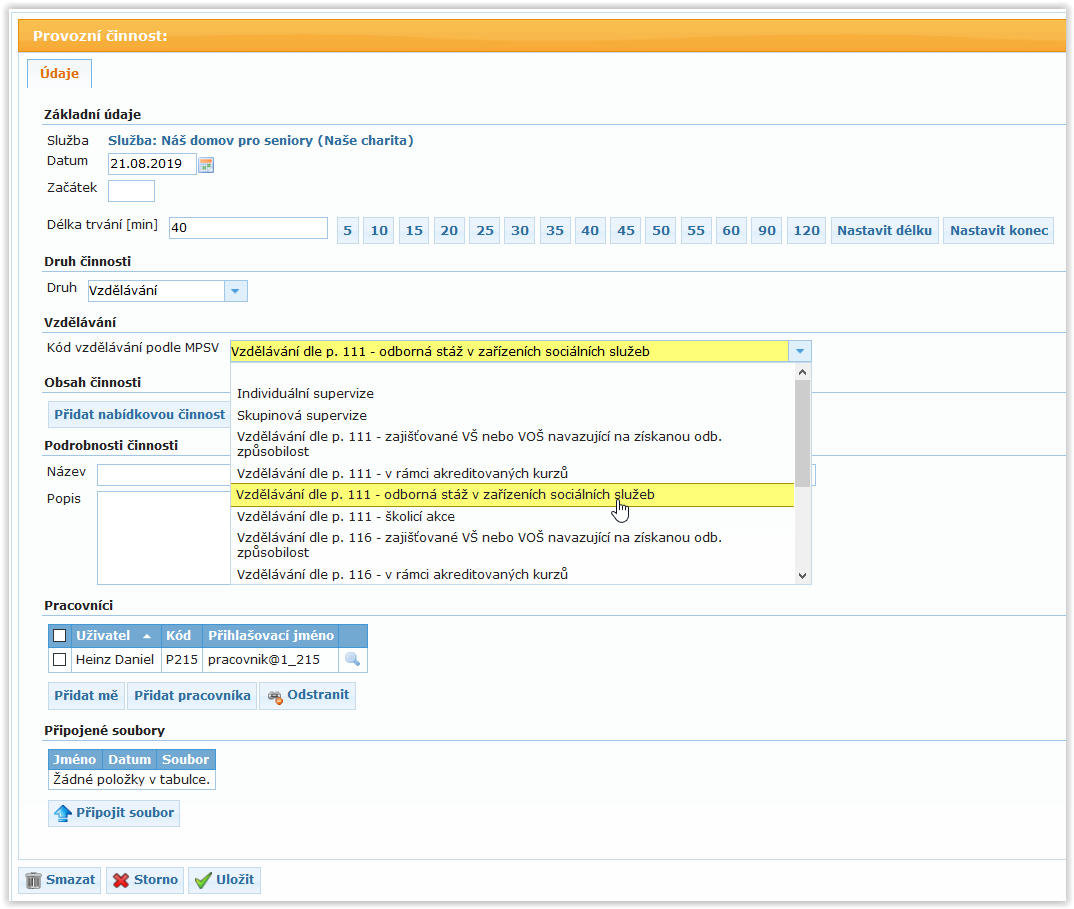Choose p. 111 zajišťované VŠ nebo VOŠ option
Image resolution: width=1074 pixels, height=909 pixels.
click(x=512, y=444)
